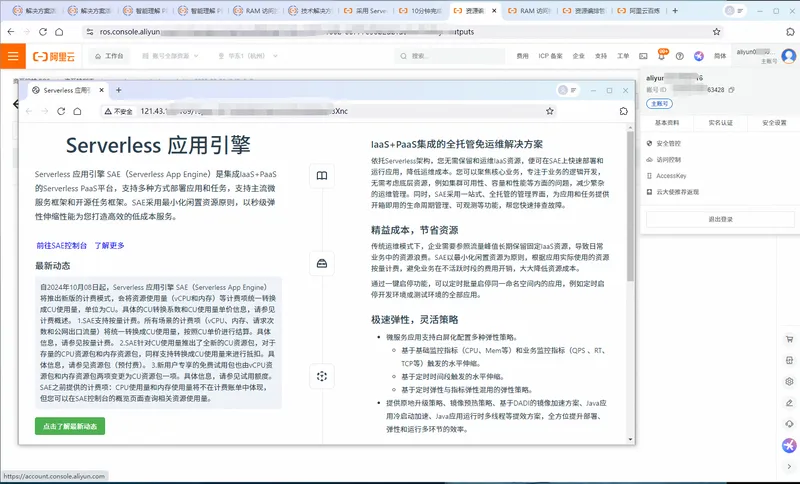This screenshot has height=484, width=800.
Task: Open the notifications bell with 99+ badge
Action: click(x=662, y=55)
